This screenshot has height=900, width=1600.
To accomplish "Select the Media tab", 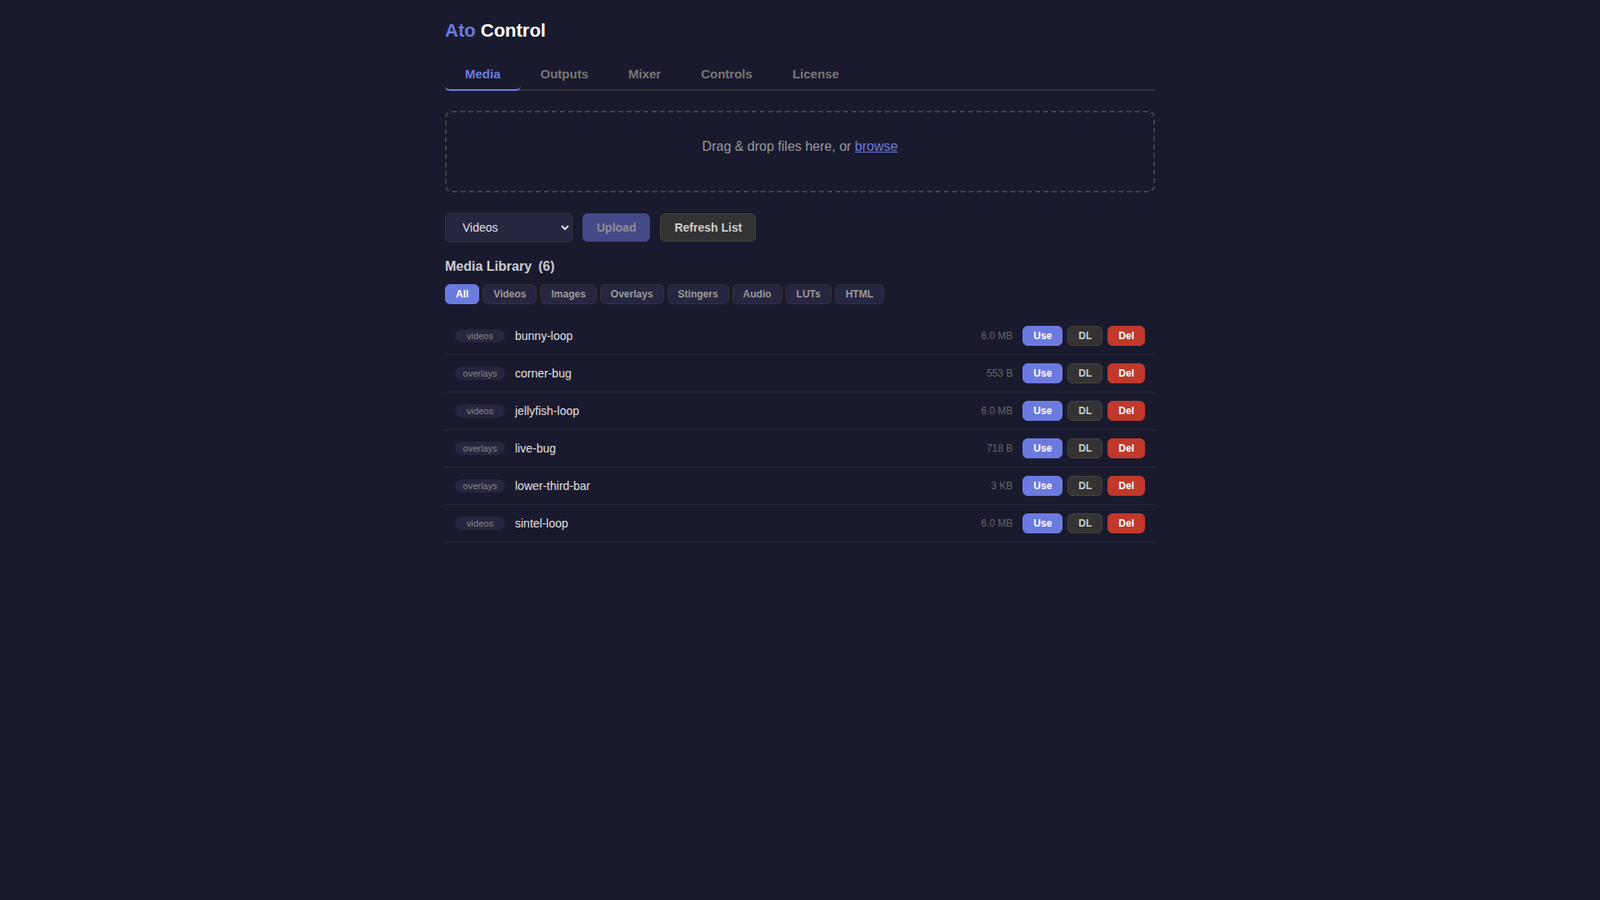I will point(482,73).
